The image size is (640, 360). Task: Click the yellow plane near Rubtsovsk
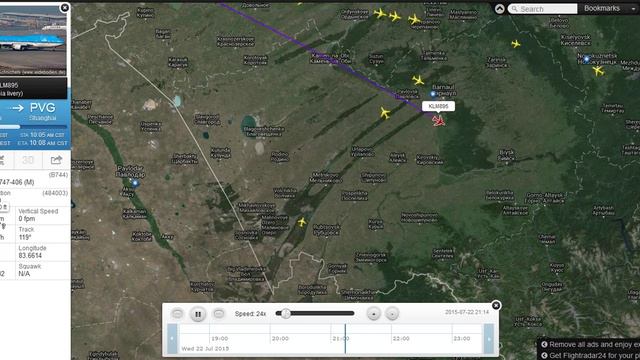tap(302, 222)
